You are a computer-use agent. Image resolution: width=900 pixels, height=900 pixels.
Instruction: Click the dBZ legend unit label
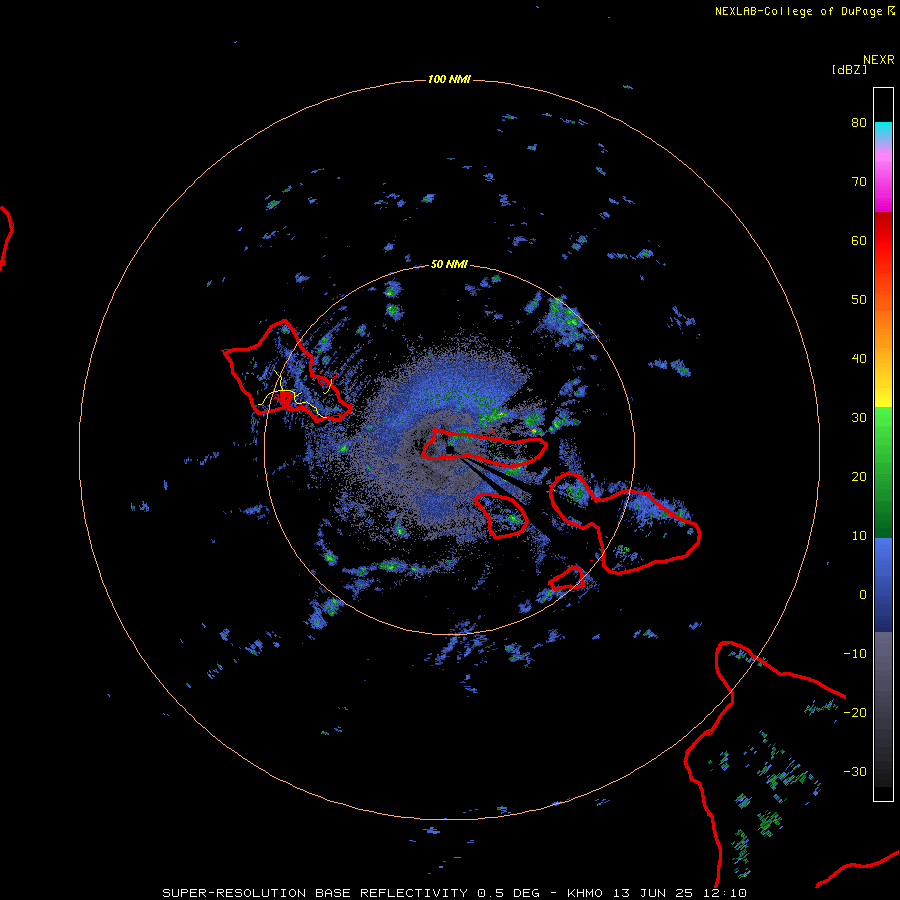coord(849,69)
